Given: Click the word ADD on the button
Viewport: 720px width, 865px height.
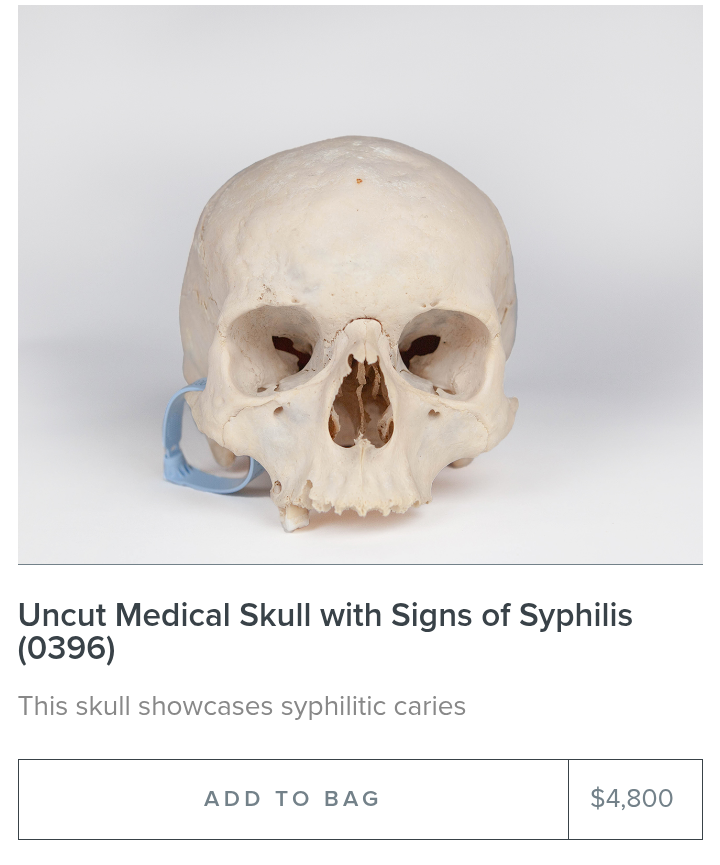Looking at the screenshot, I should click(x=232, y=799).
